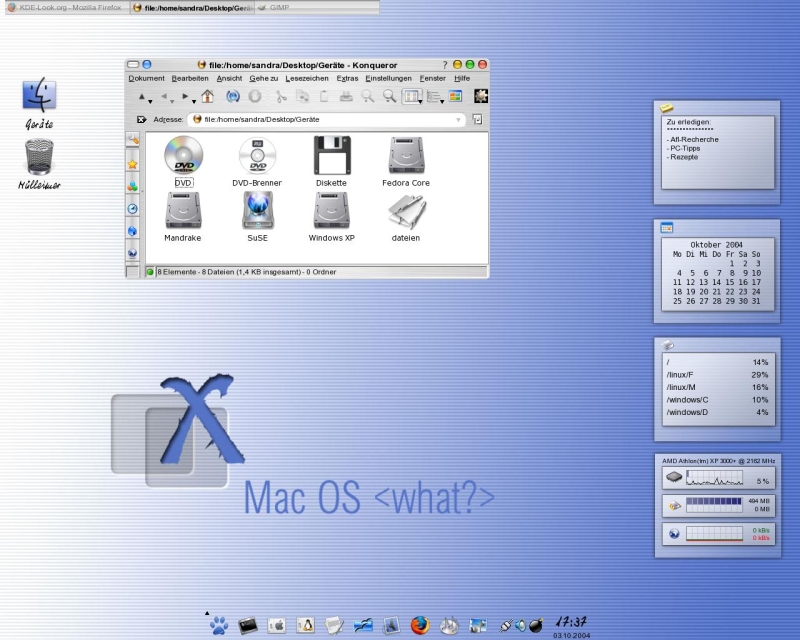Click the zoom out magnifier toolbar icon

[389, 96]
